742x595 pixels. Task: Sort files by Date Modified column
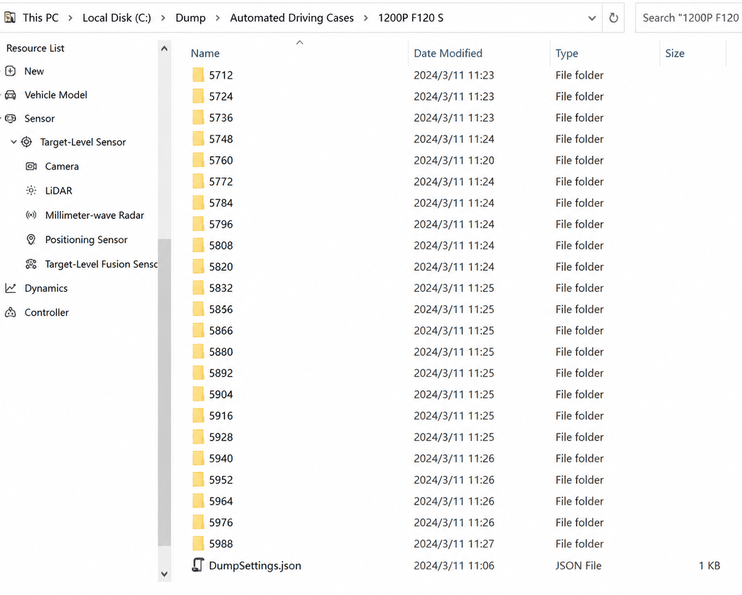pos(448,53)
